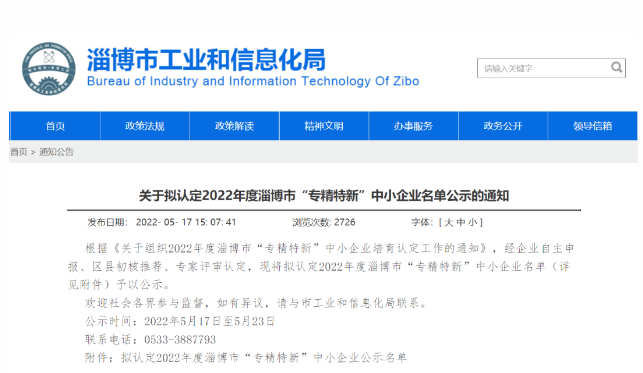
Task: Click the paragraph starting 欢迎社会各界参与监督
Action: pyautogui.click(x=256, y=303)
